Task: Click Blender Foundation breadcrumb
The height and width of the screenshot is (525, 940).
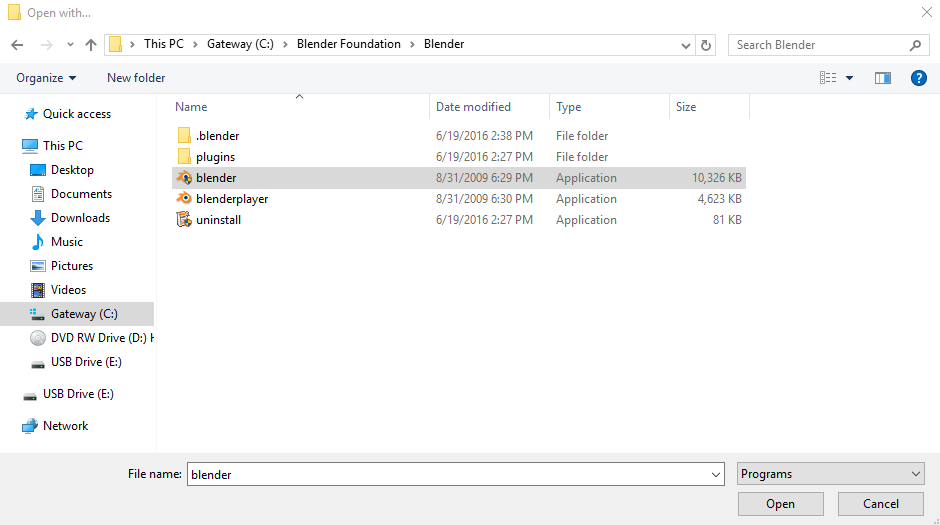Action: (x=348, y=44)
